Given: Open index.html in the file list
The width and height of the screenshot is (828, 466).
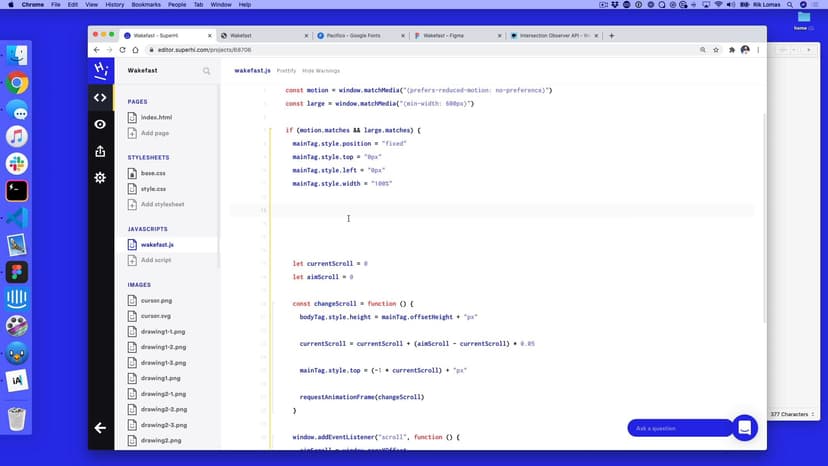Looking at the screenshot, I should 156,117.
